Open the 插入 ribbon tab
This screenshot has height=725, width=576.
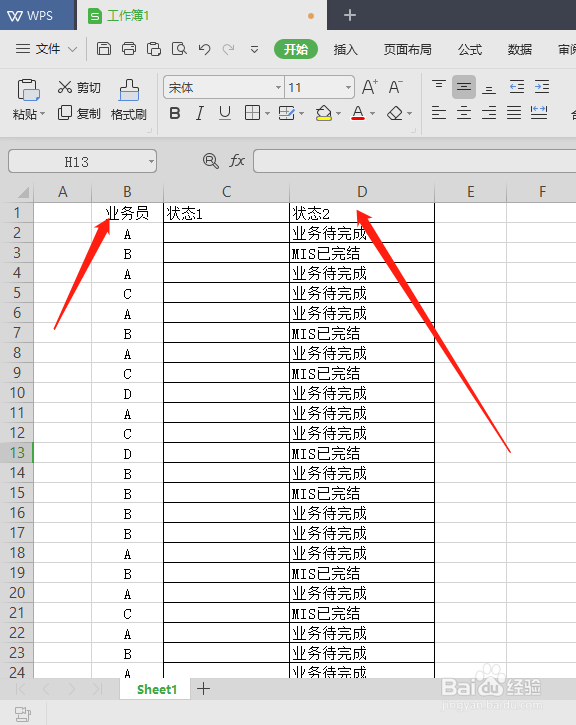345,49
